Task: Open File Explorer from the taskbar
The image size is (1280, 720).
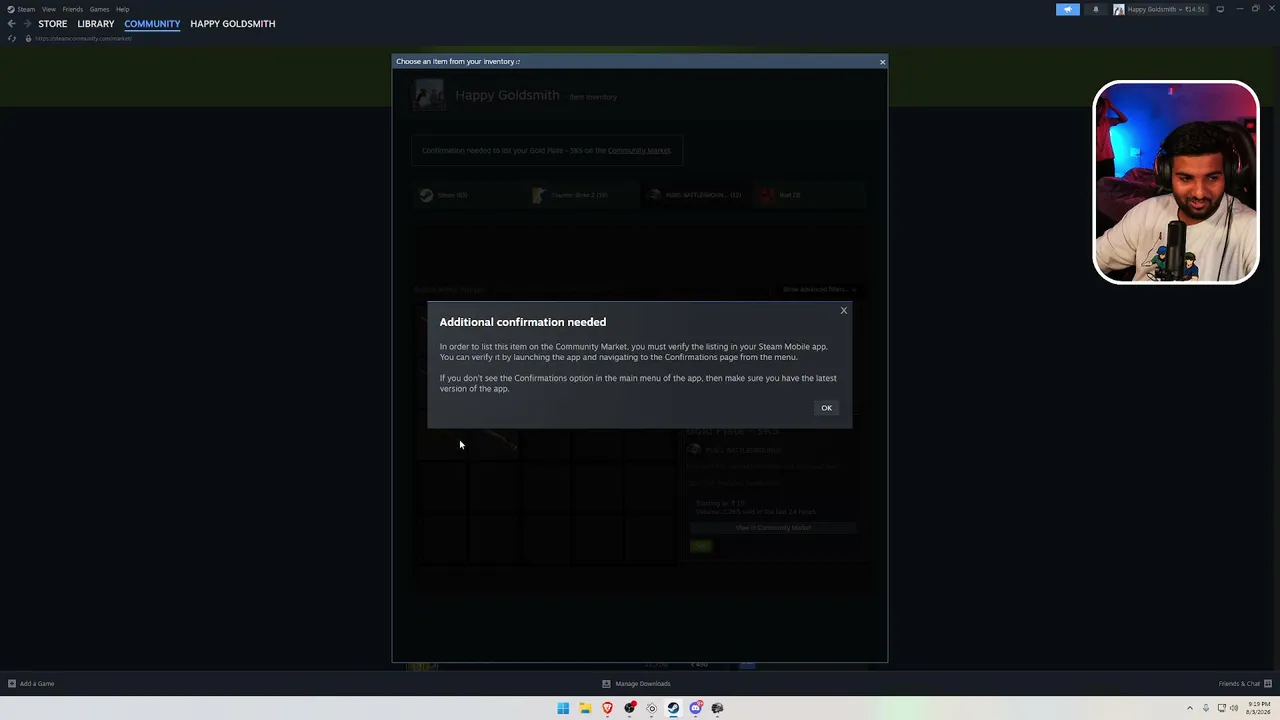Action: click(x=585, y=708)
